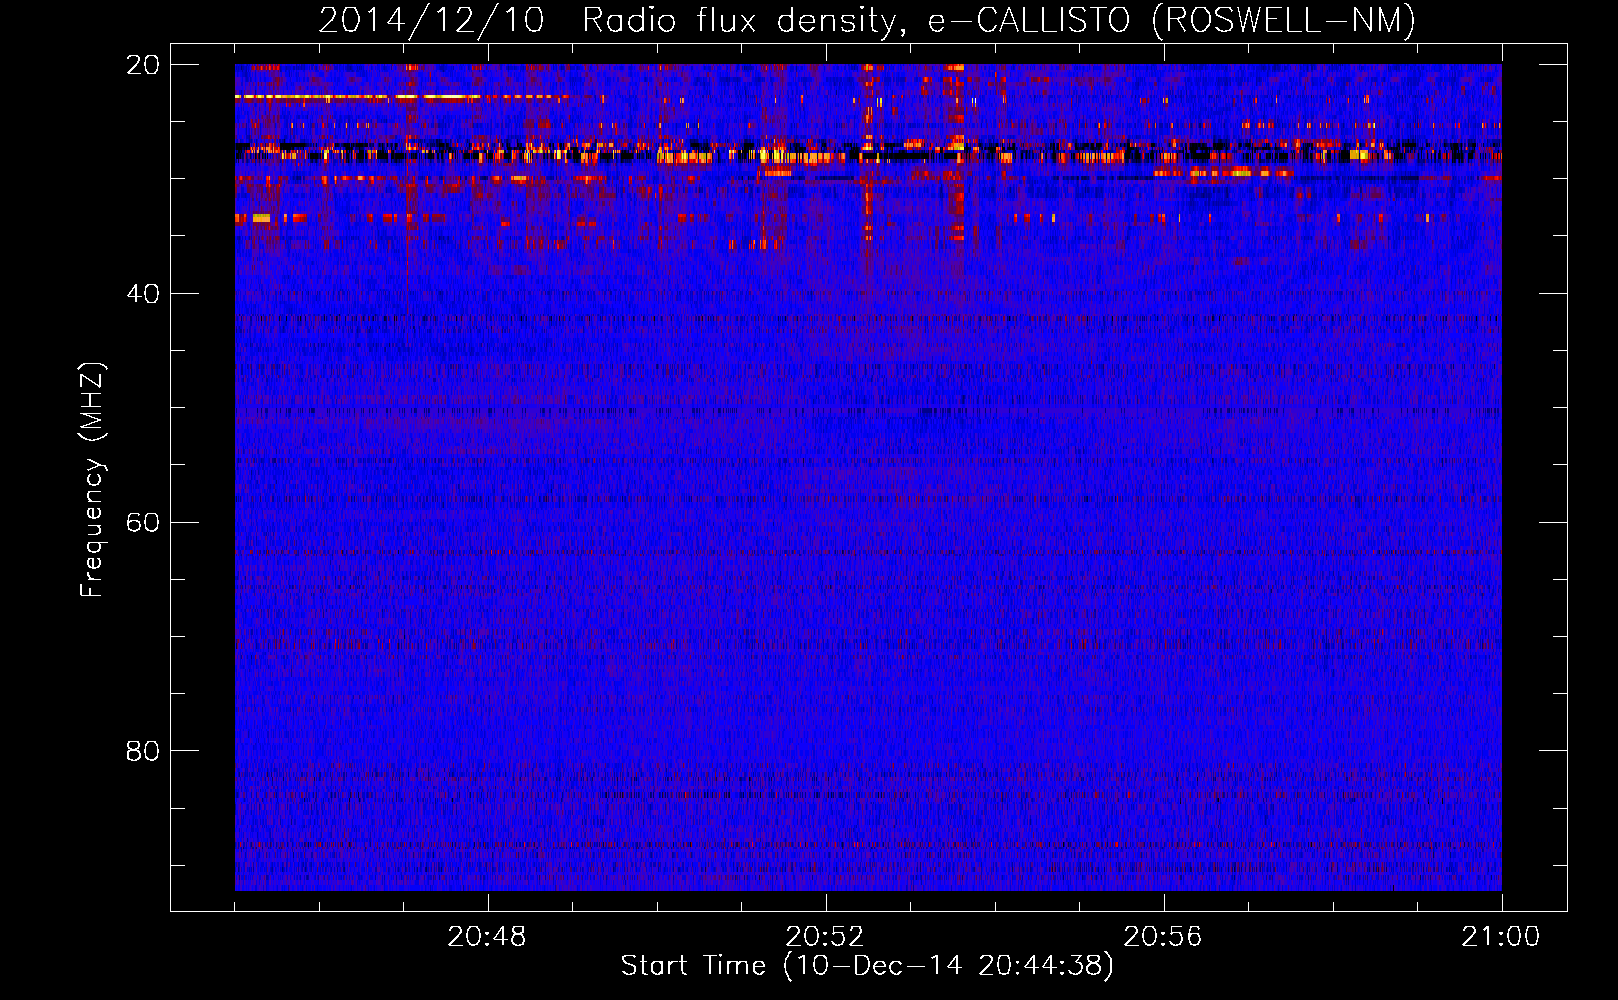Click the plot title '2014/12/10 Radio flux density'
Viewport: 1618px width, 1000px height.
pyautogui.click(x=613, y=21)
